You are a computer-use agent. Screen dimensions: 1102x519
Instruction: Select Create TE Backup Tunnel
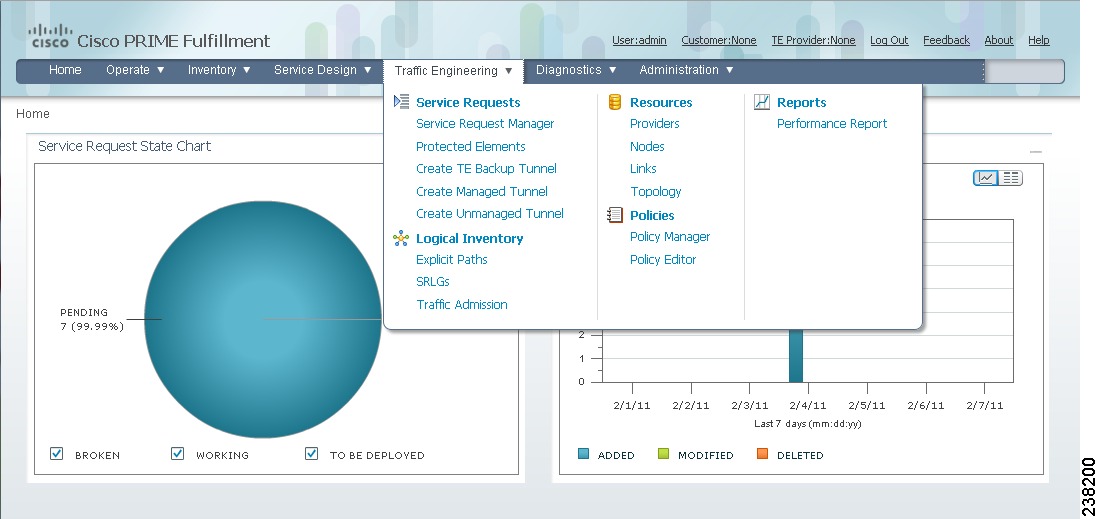coord(486,169)
